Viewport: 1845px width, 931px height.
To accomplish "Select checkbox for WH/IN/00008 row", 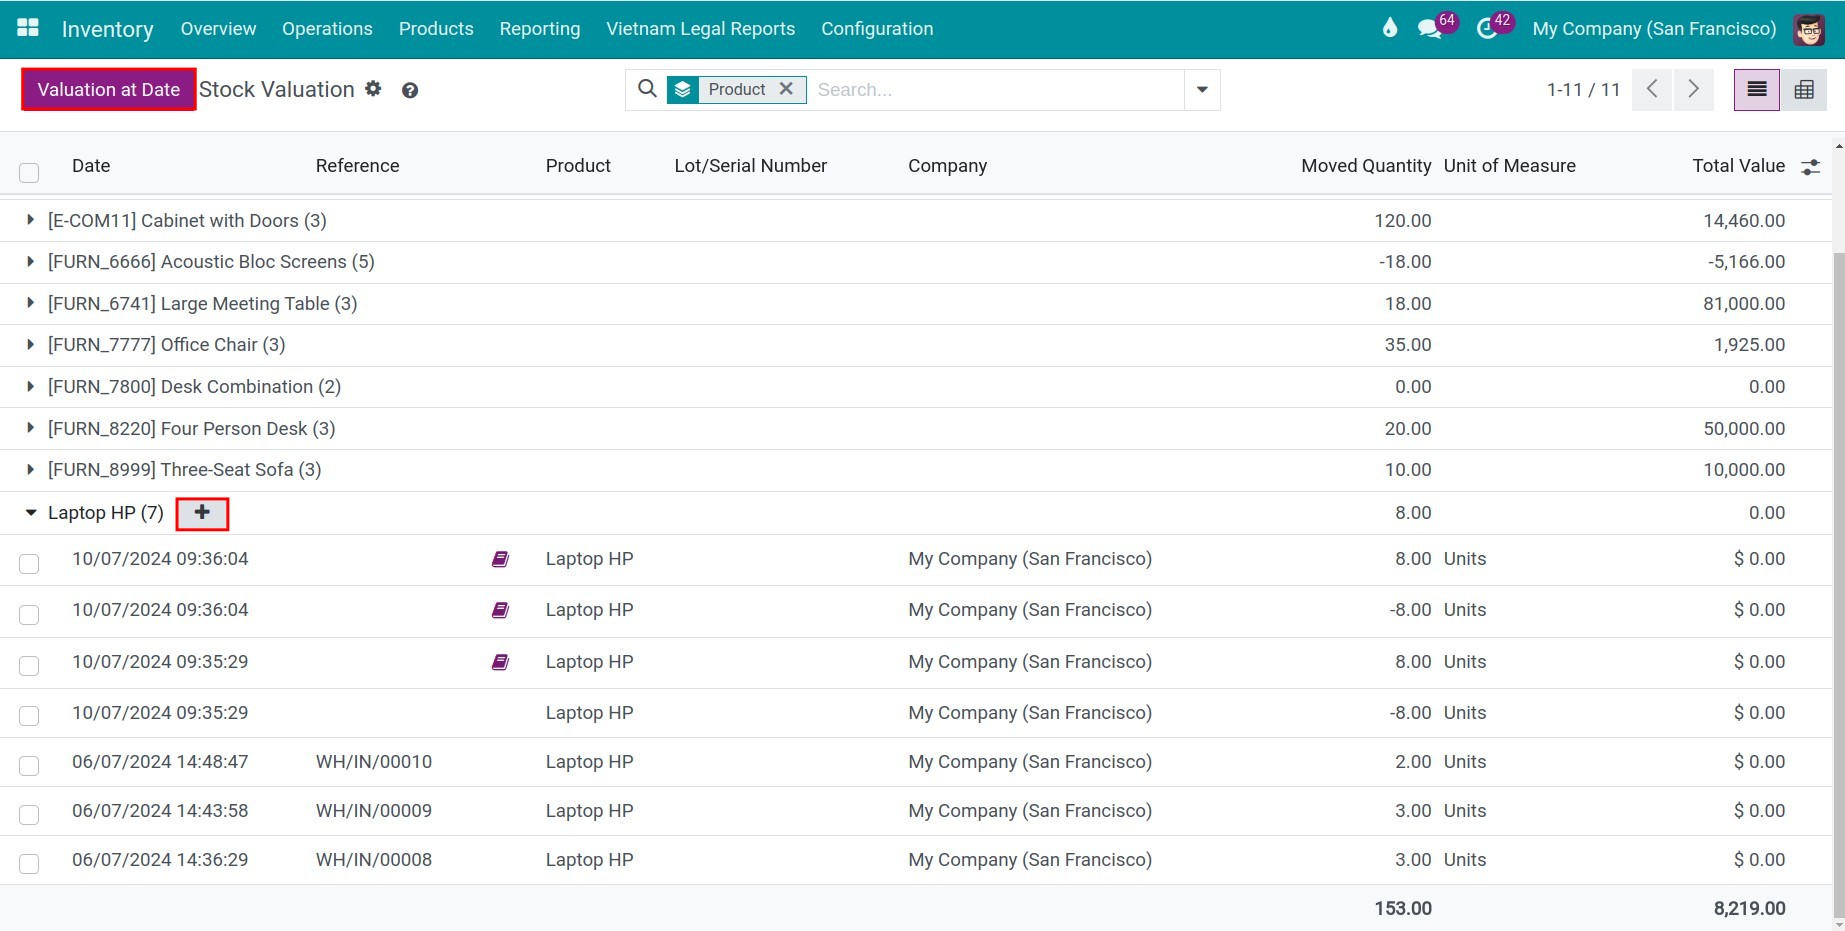I will tap(29, 864).
